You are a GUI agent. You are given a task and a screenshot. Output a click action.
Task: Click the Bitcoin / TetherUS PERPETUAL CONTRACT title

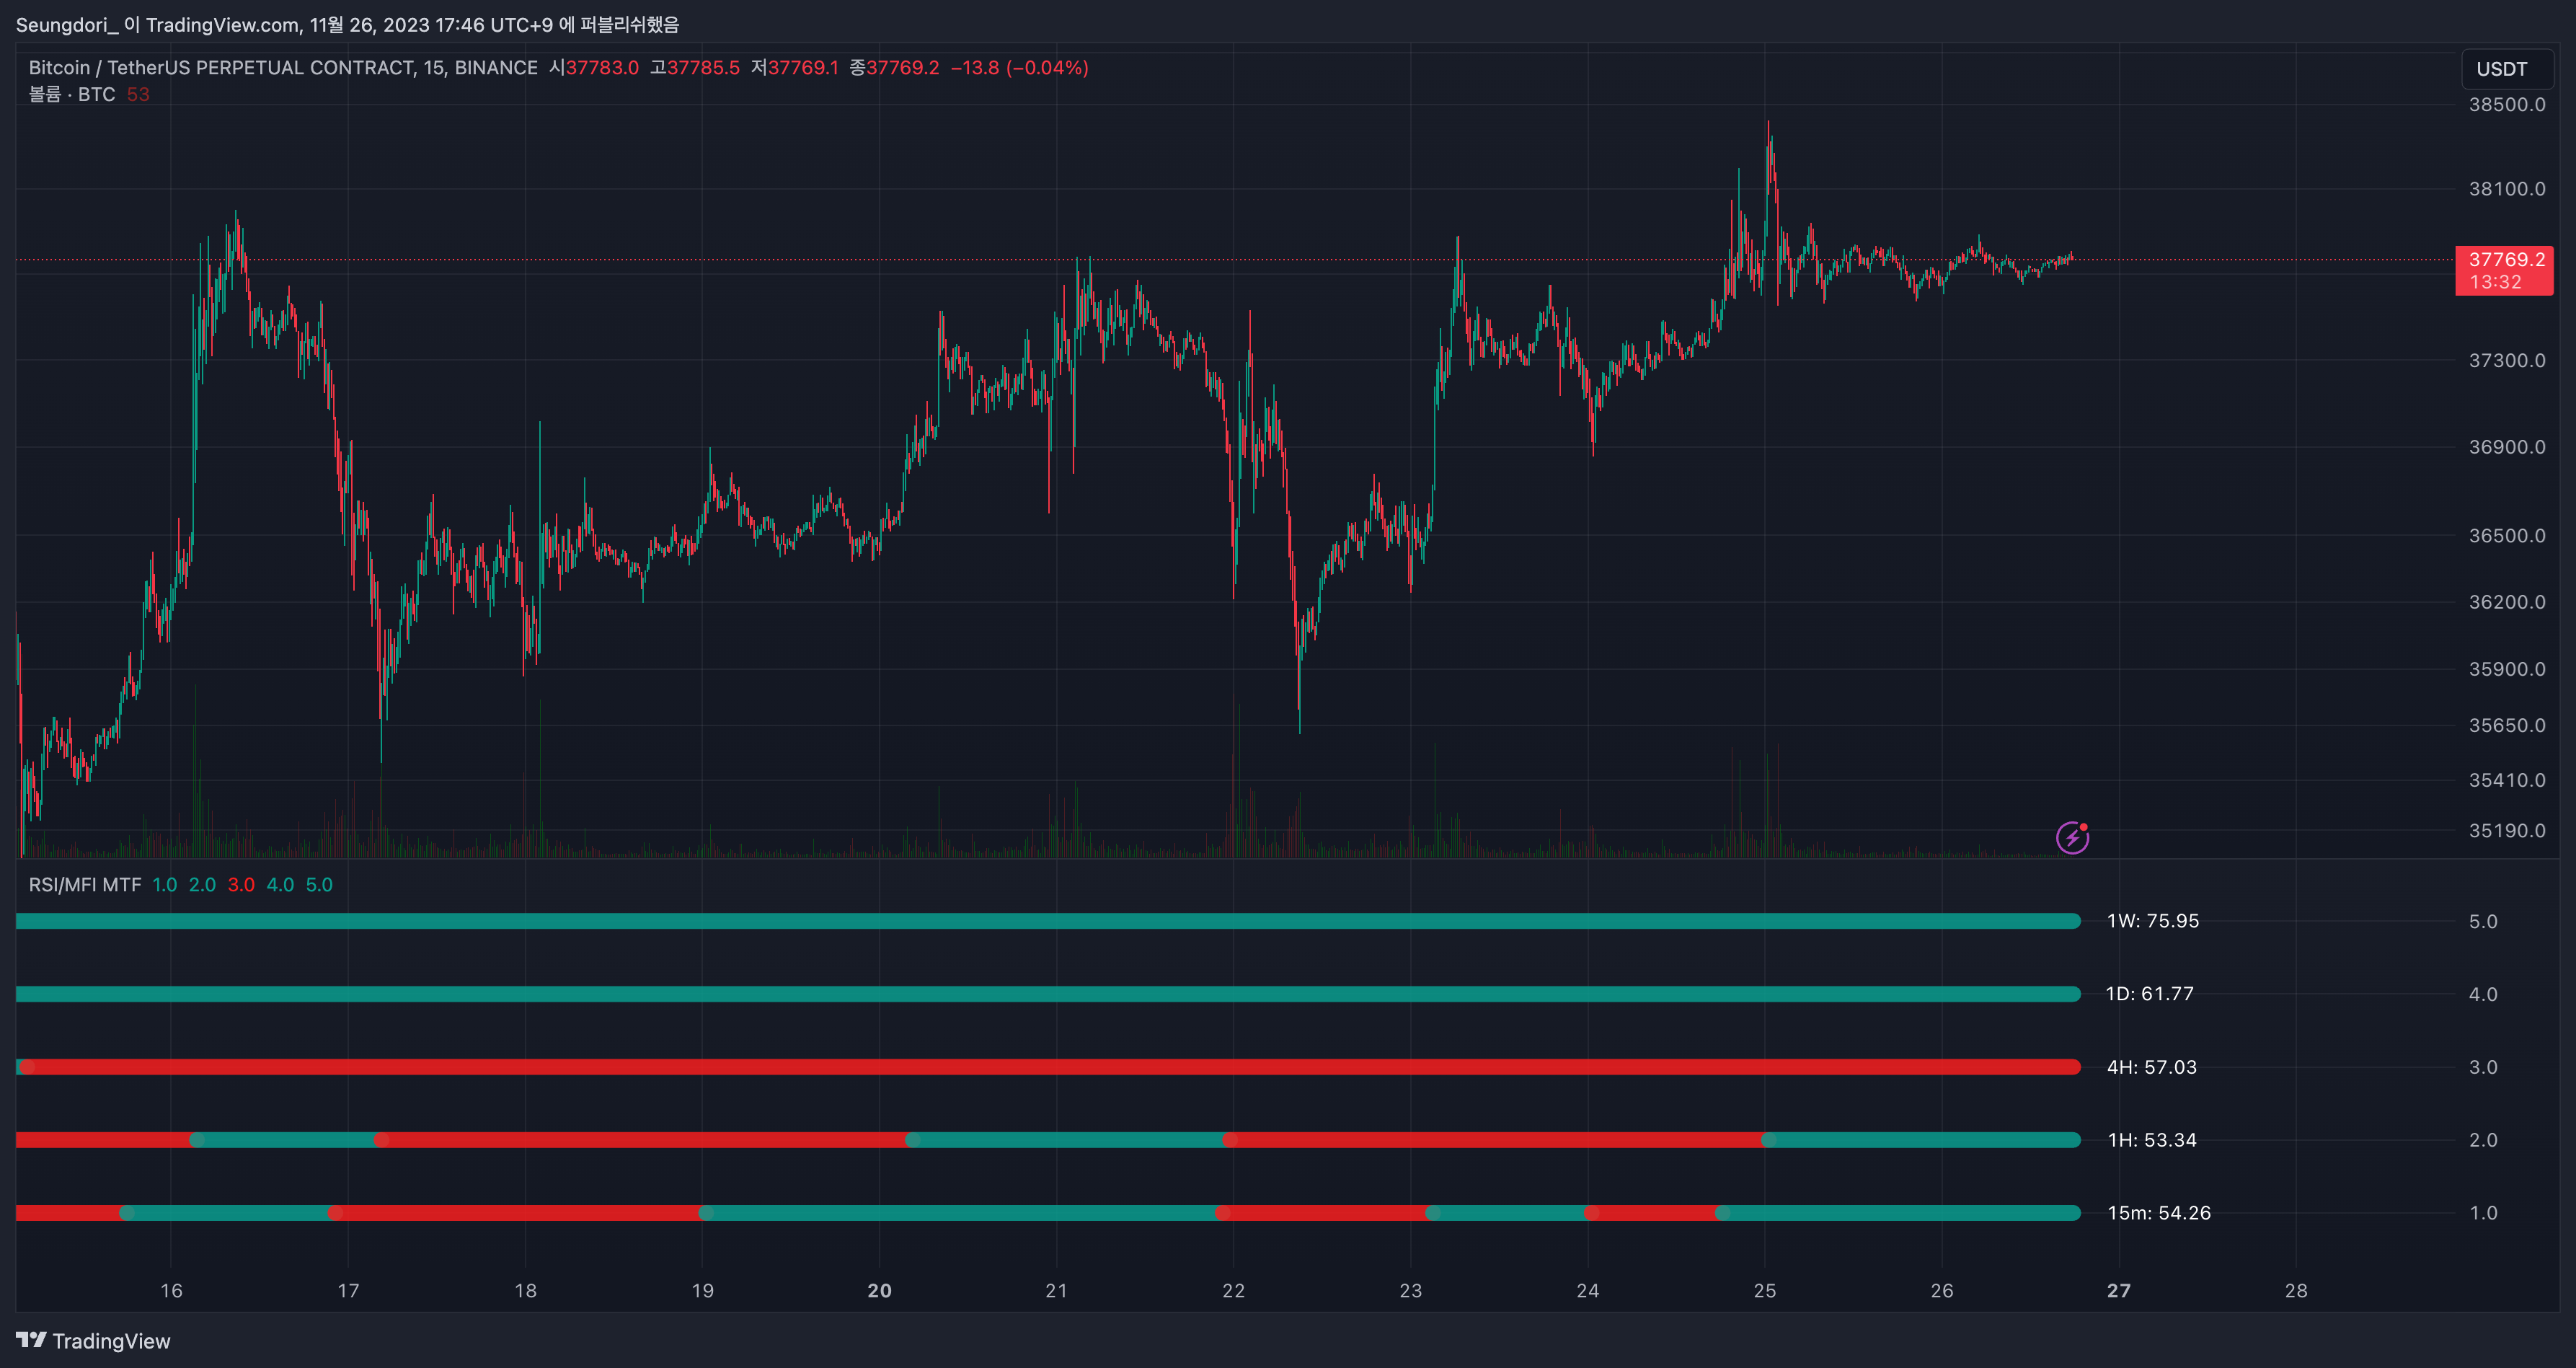282,67
